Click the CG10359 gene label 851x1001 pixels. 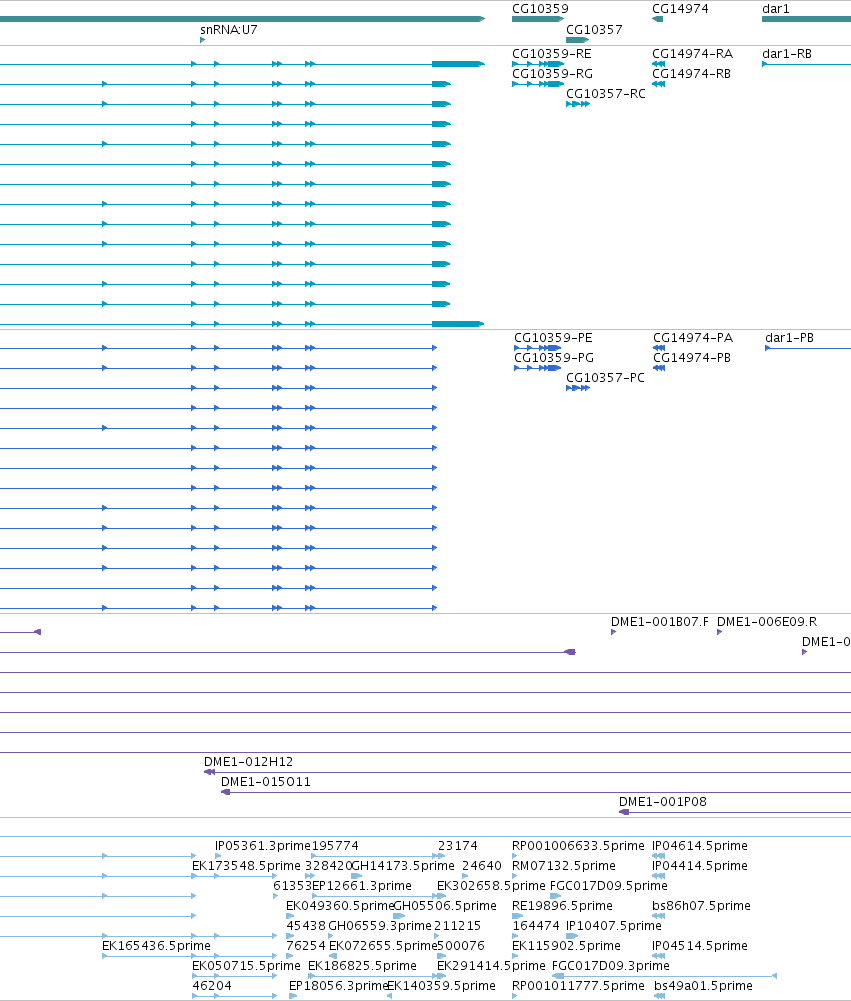click(540, 9)
